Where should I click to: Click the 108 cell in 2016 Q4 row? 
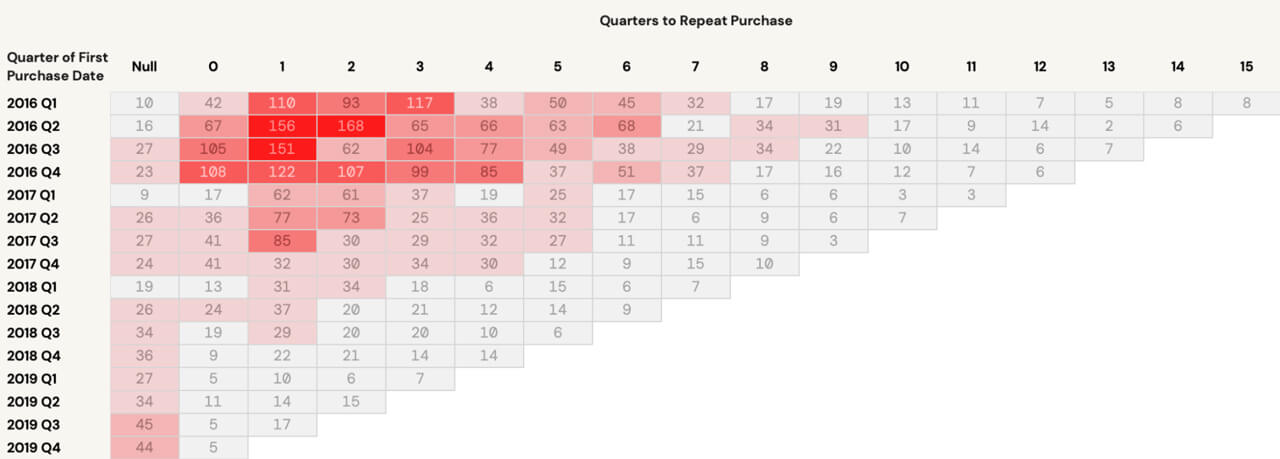[x=213, y=171]
